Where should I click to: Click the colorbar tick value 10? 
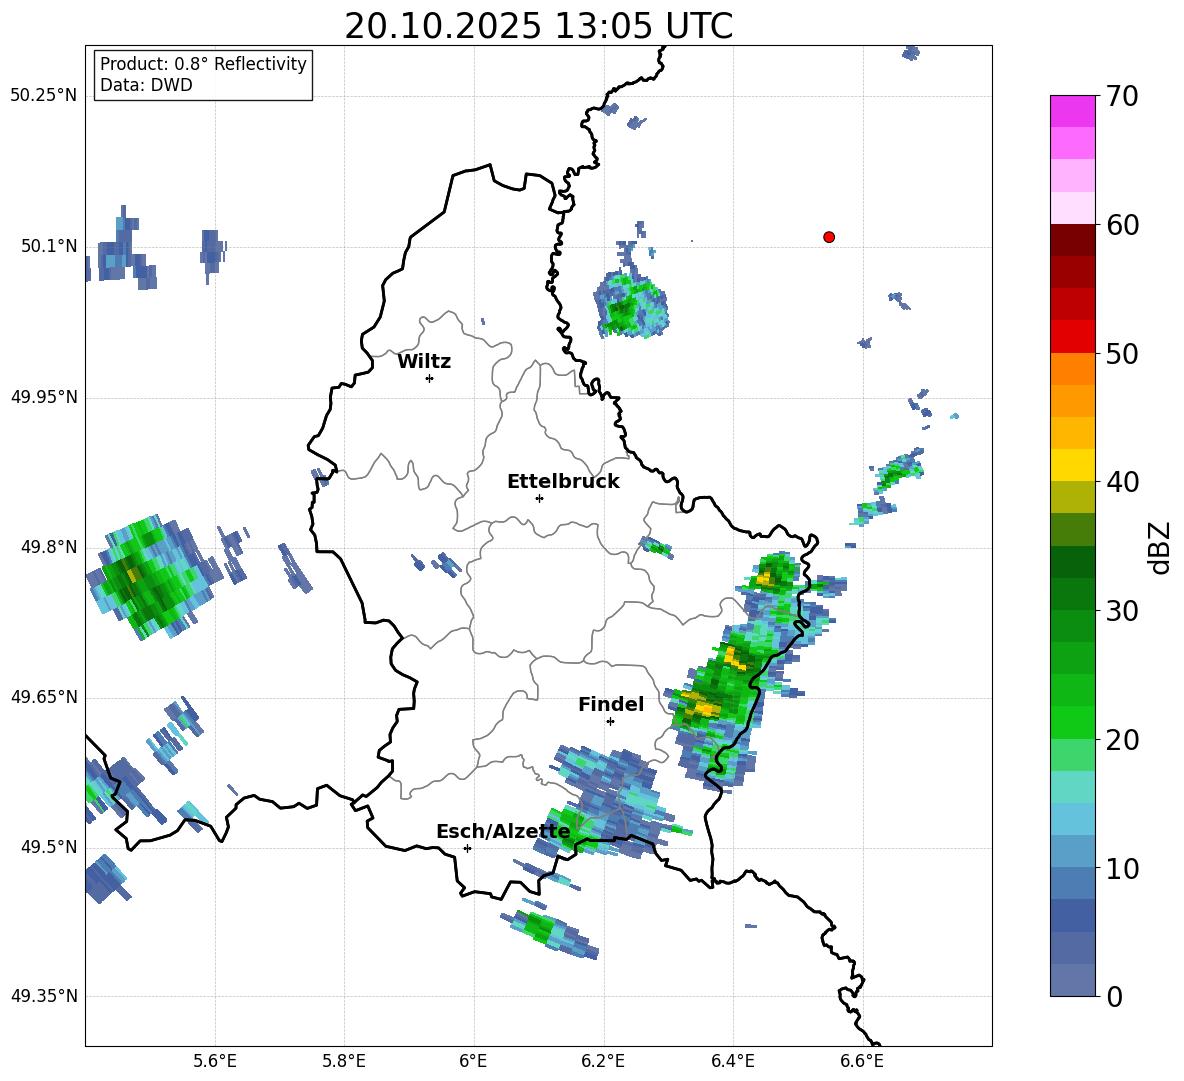1123,868
